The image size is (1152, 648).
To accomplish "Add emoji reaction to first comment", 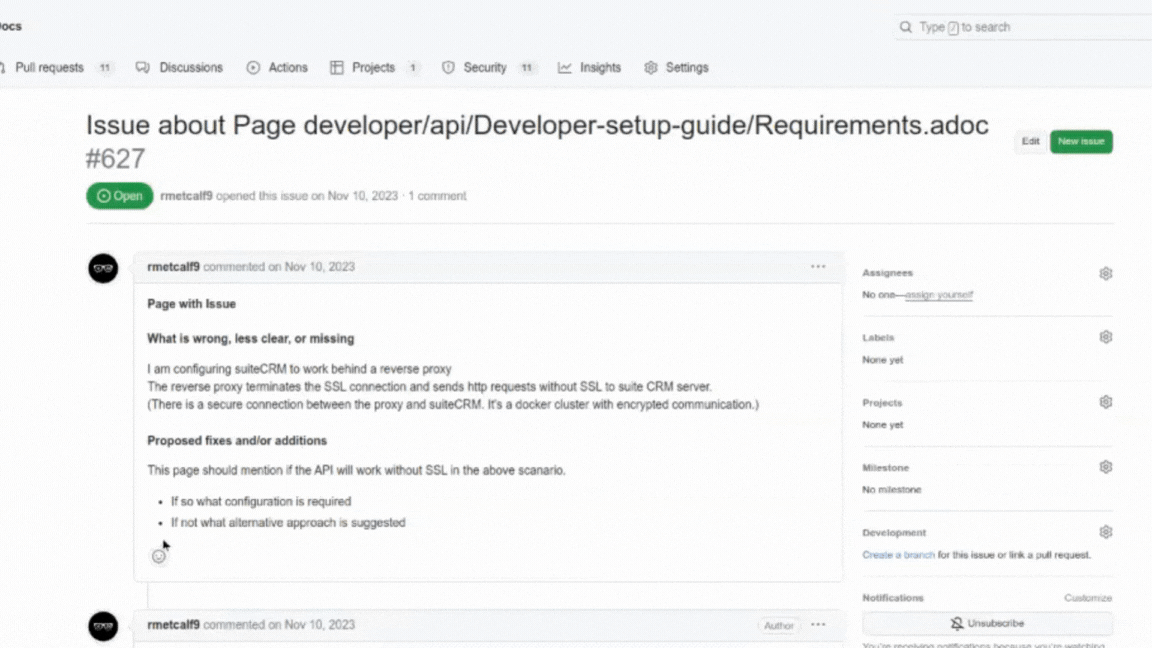I will [x=158, y=556].
